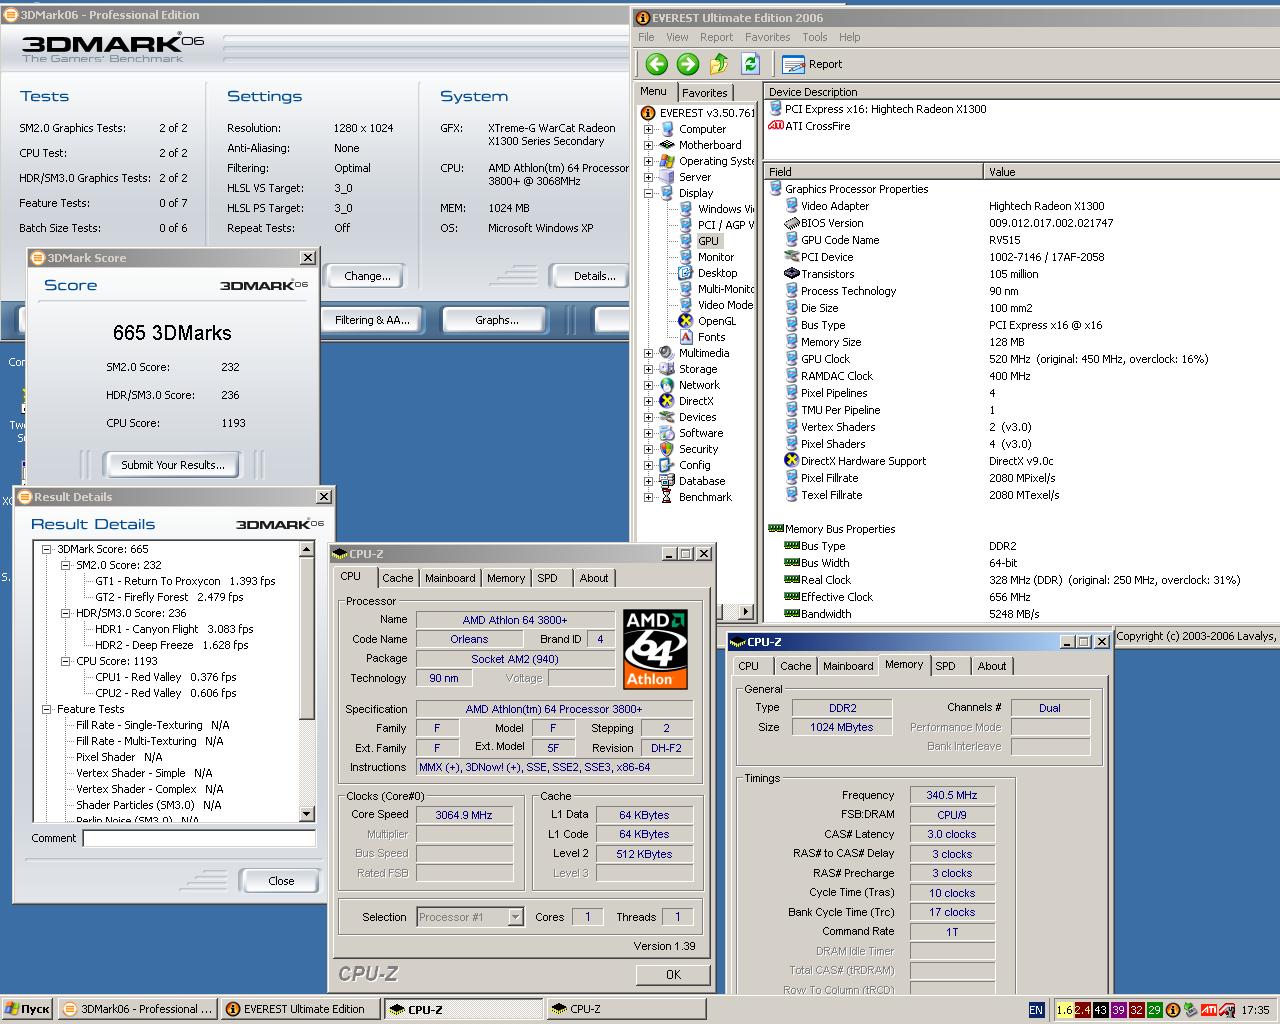Image resolution: width=1280 pixels, height=1024 pixels.
Task: Click the Refresh icon in EVEREST toolbar
Action: 750,64
